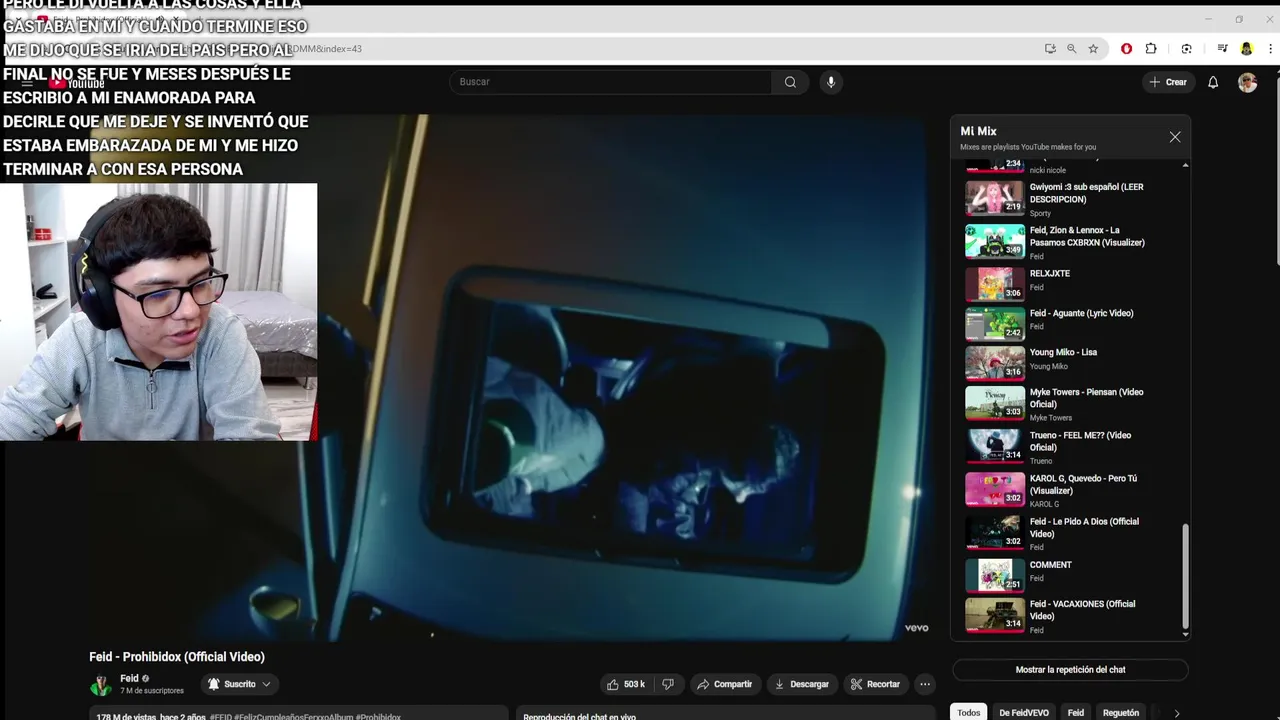Play Feid Aguante Lyric Video thumbnail
This screenshot has width=1280, height=720.
pyautogui.click(x=995, y=323)
